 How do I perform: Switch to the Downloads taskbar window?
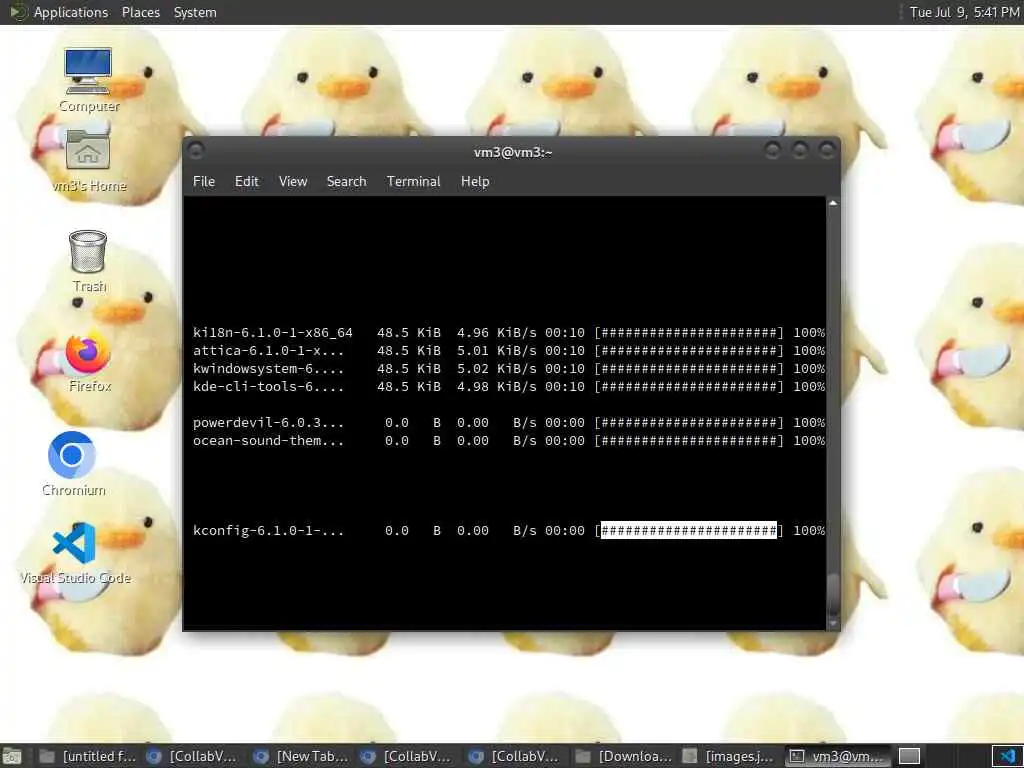pos(624,756)
